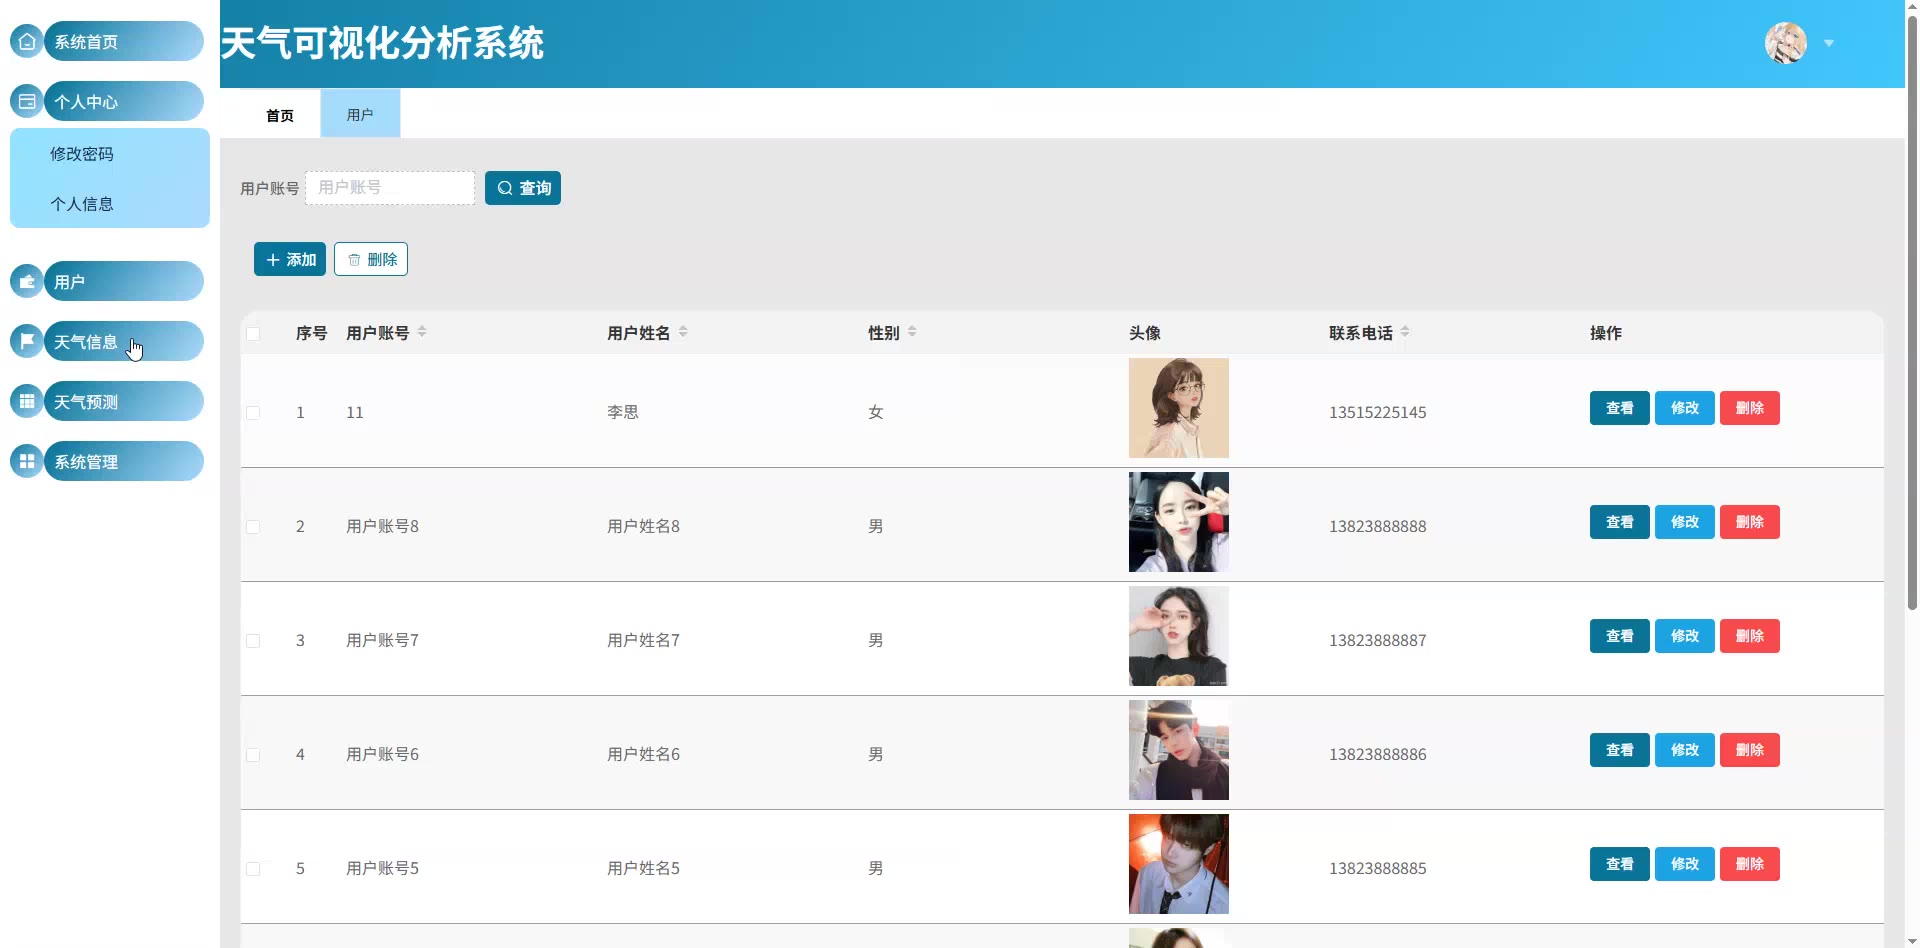The height and width of the screenshot is (948, 1920).
Task: Click the user avatar in the header
Action: tap(1785, 43)
